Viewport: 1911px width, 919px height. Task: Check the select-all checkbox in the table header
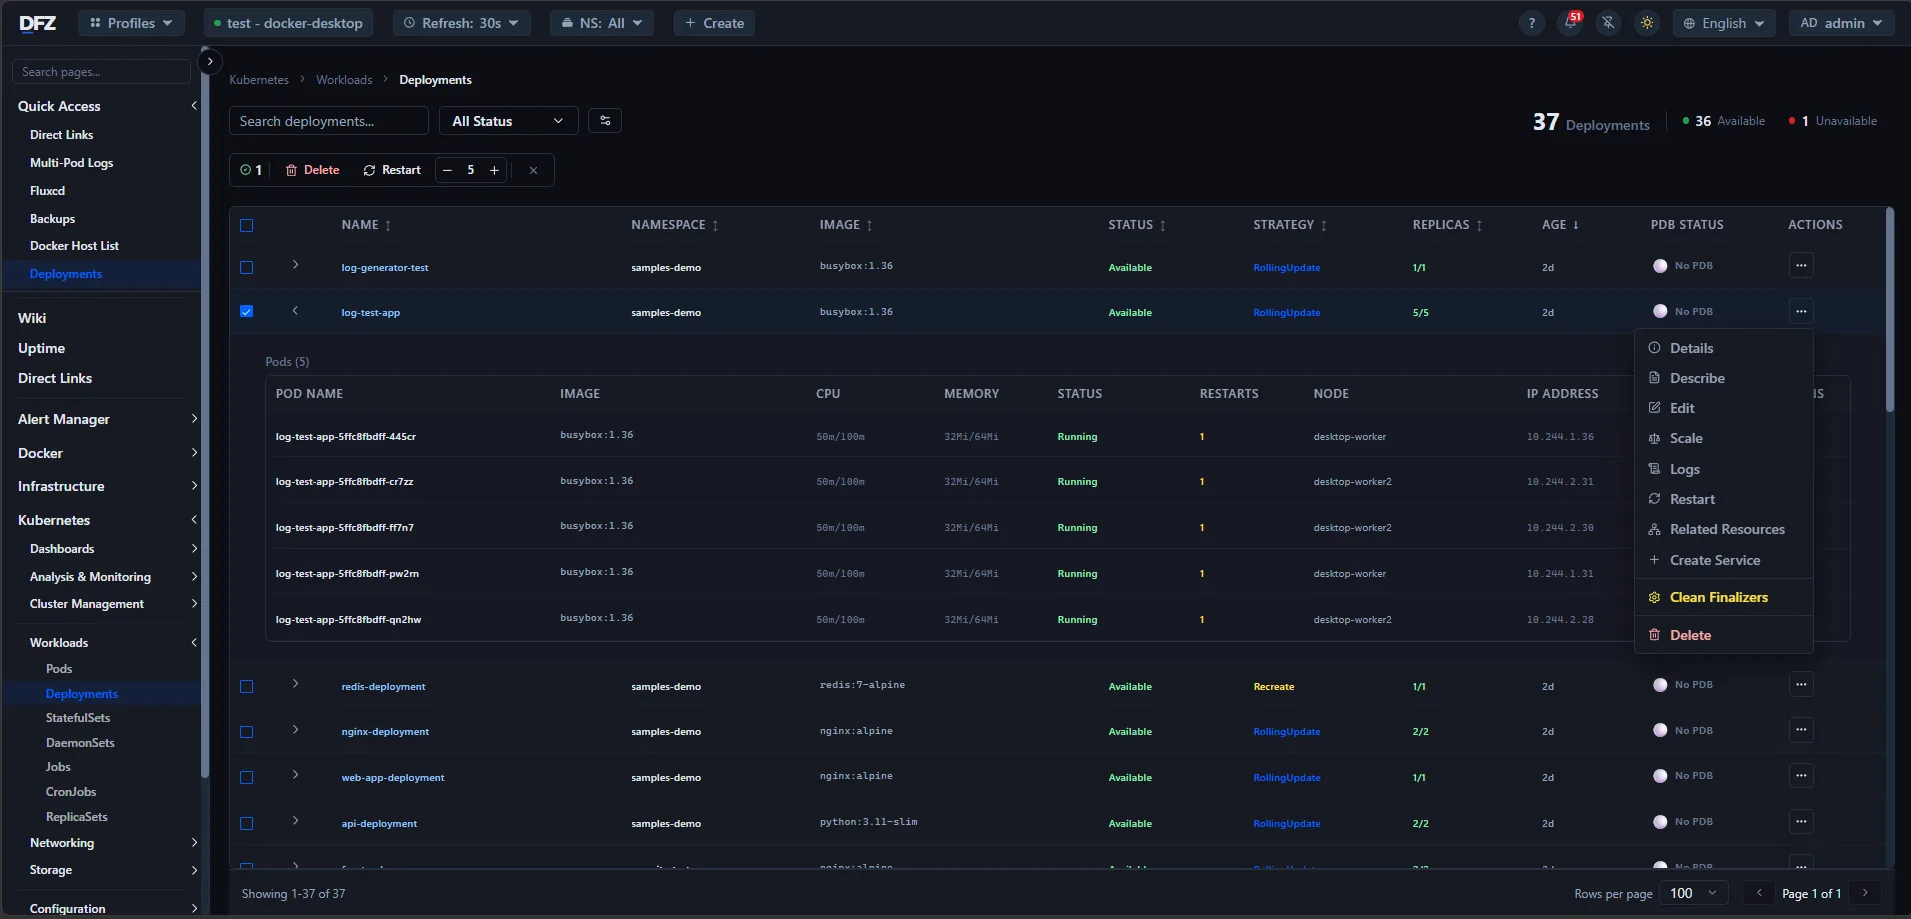[246, 225]
